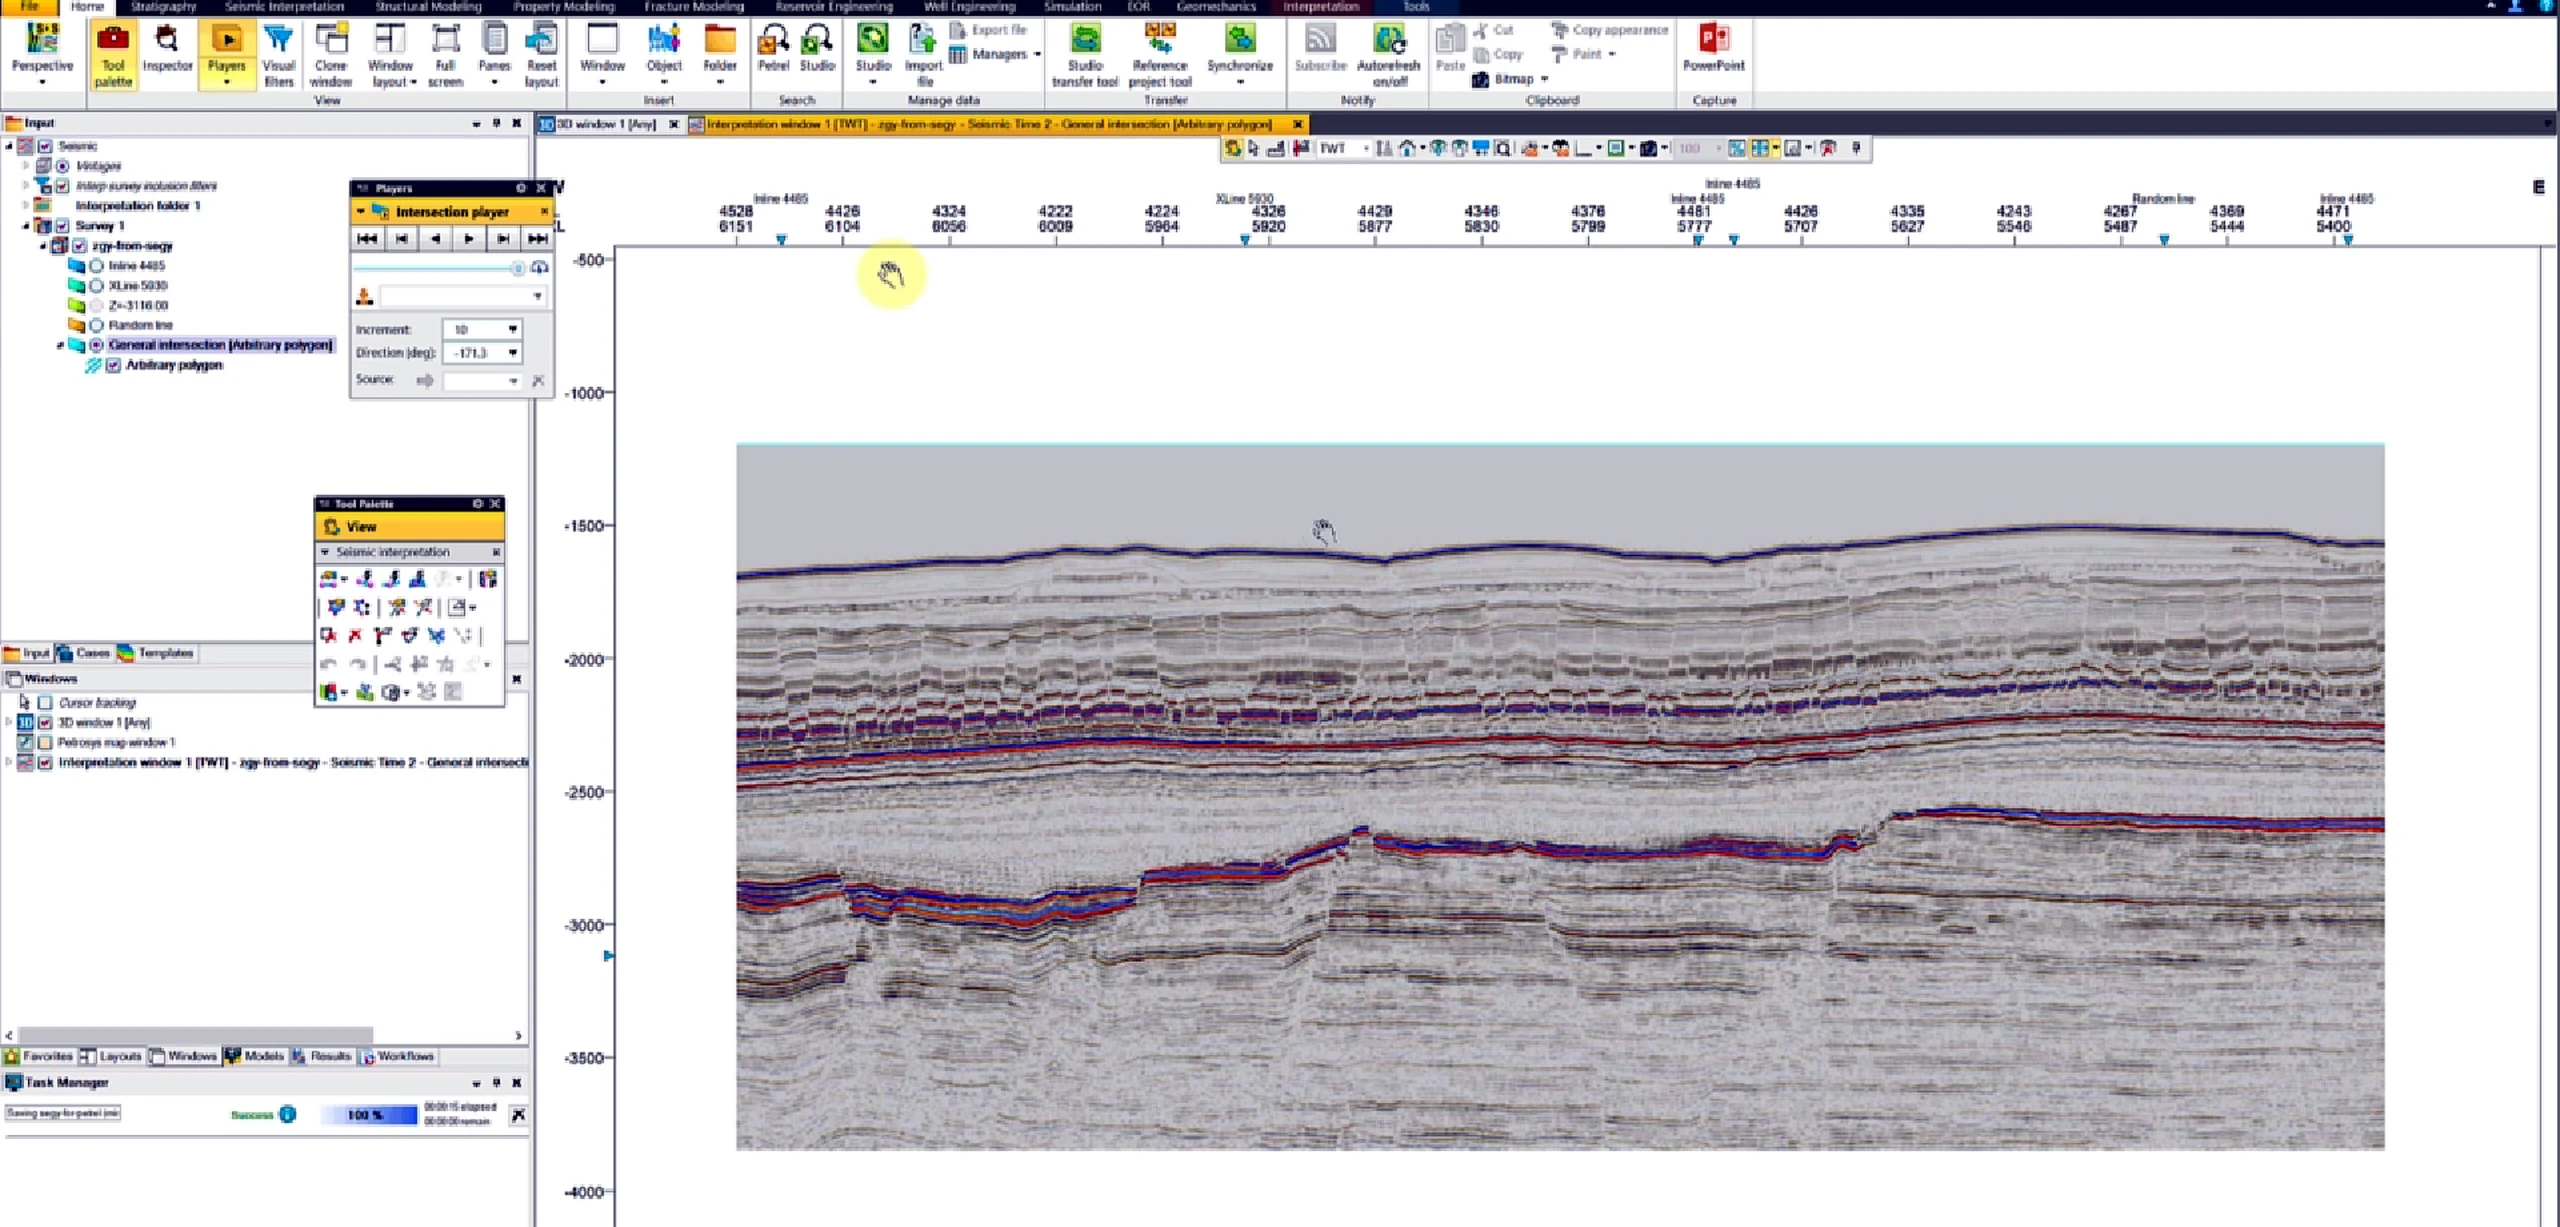Image resolution: width=2560 pixels, height=1227 pixels.
Task: Play intersection player in reverse
Action: click(435, 239)
